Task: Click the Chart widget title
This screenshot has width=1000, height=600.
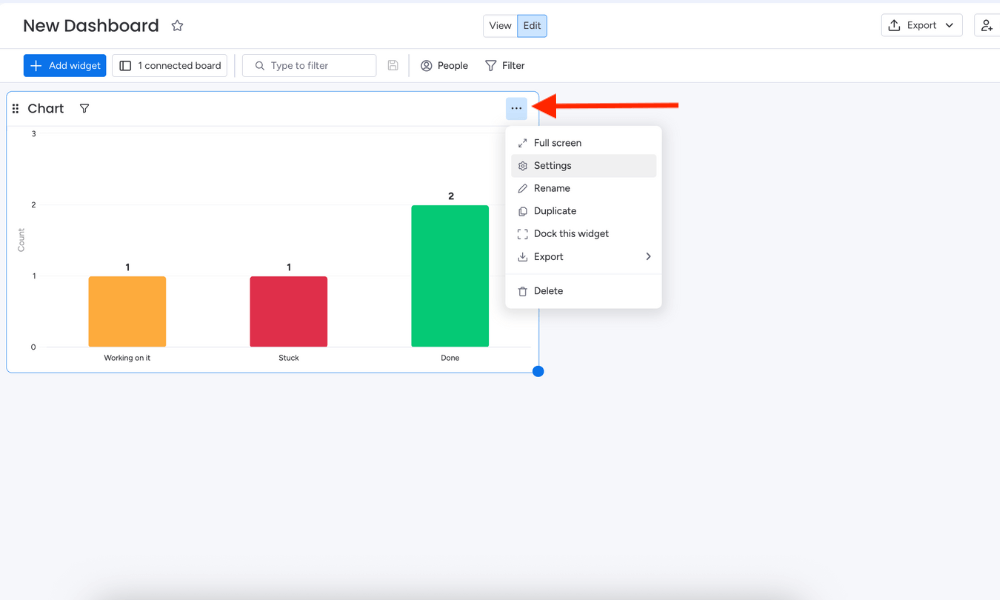Action: point(46,108)
